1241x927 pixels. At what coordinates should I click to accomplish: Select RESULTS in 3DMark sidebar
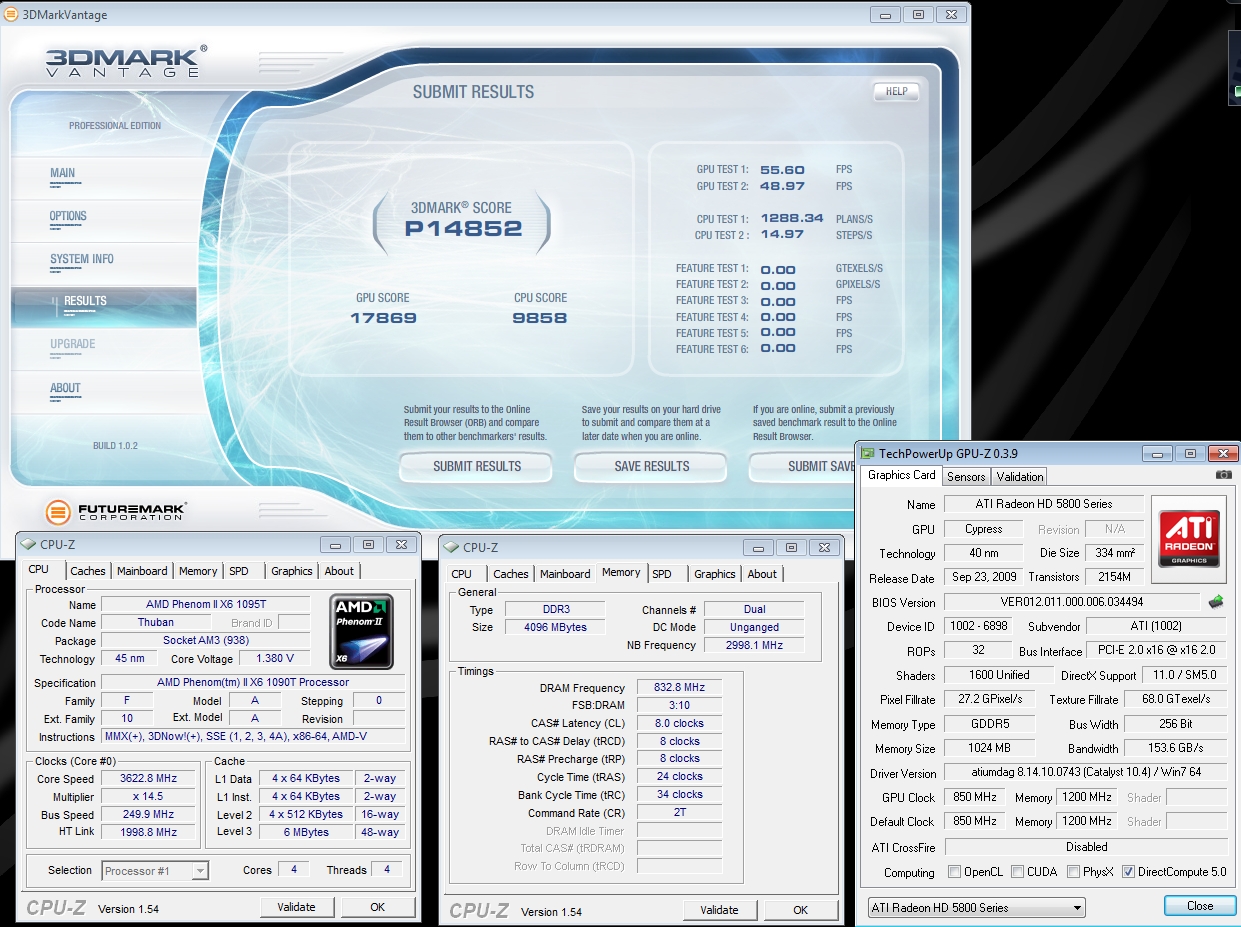pos(104,306)
